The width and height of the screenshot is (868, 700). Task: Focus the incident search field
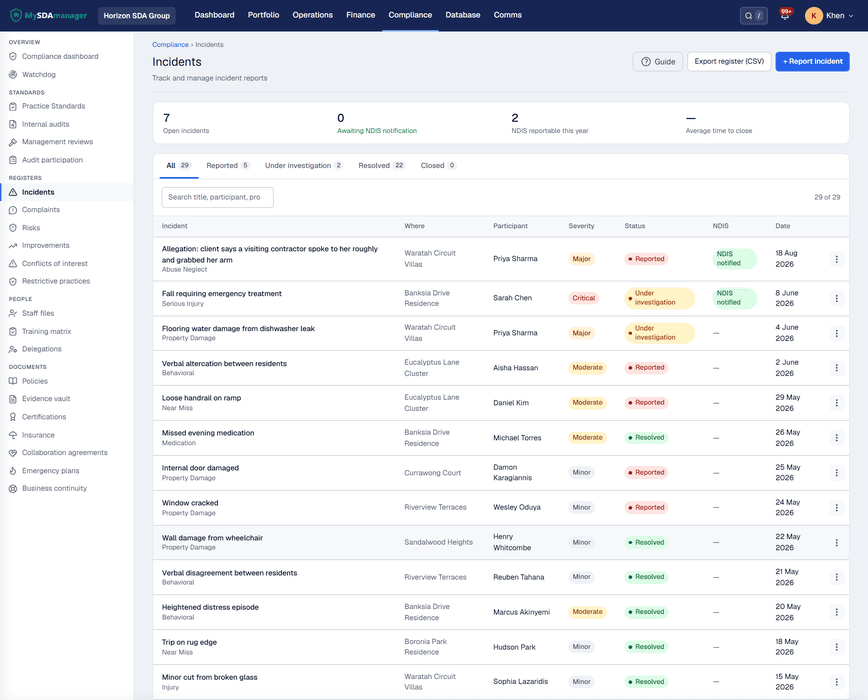click(x=218, y=198)
